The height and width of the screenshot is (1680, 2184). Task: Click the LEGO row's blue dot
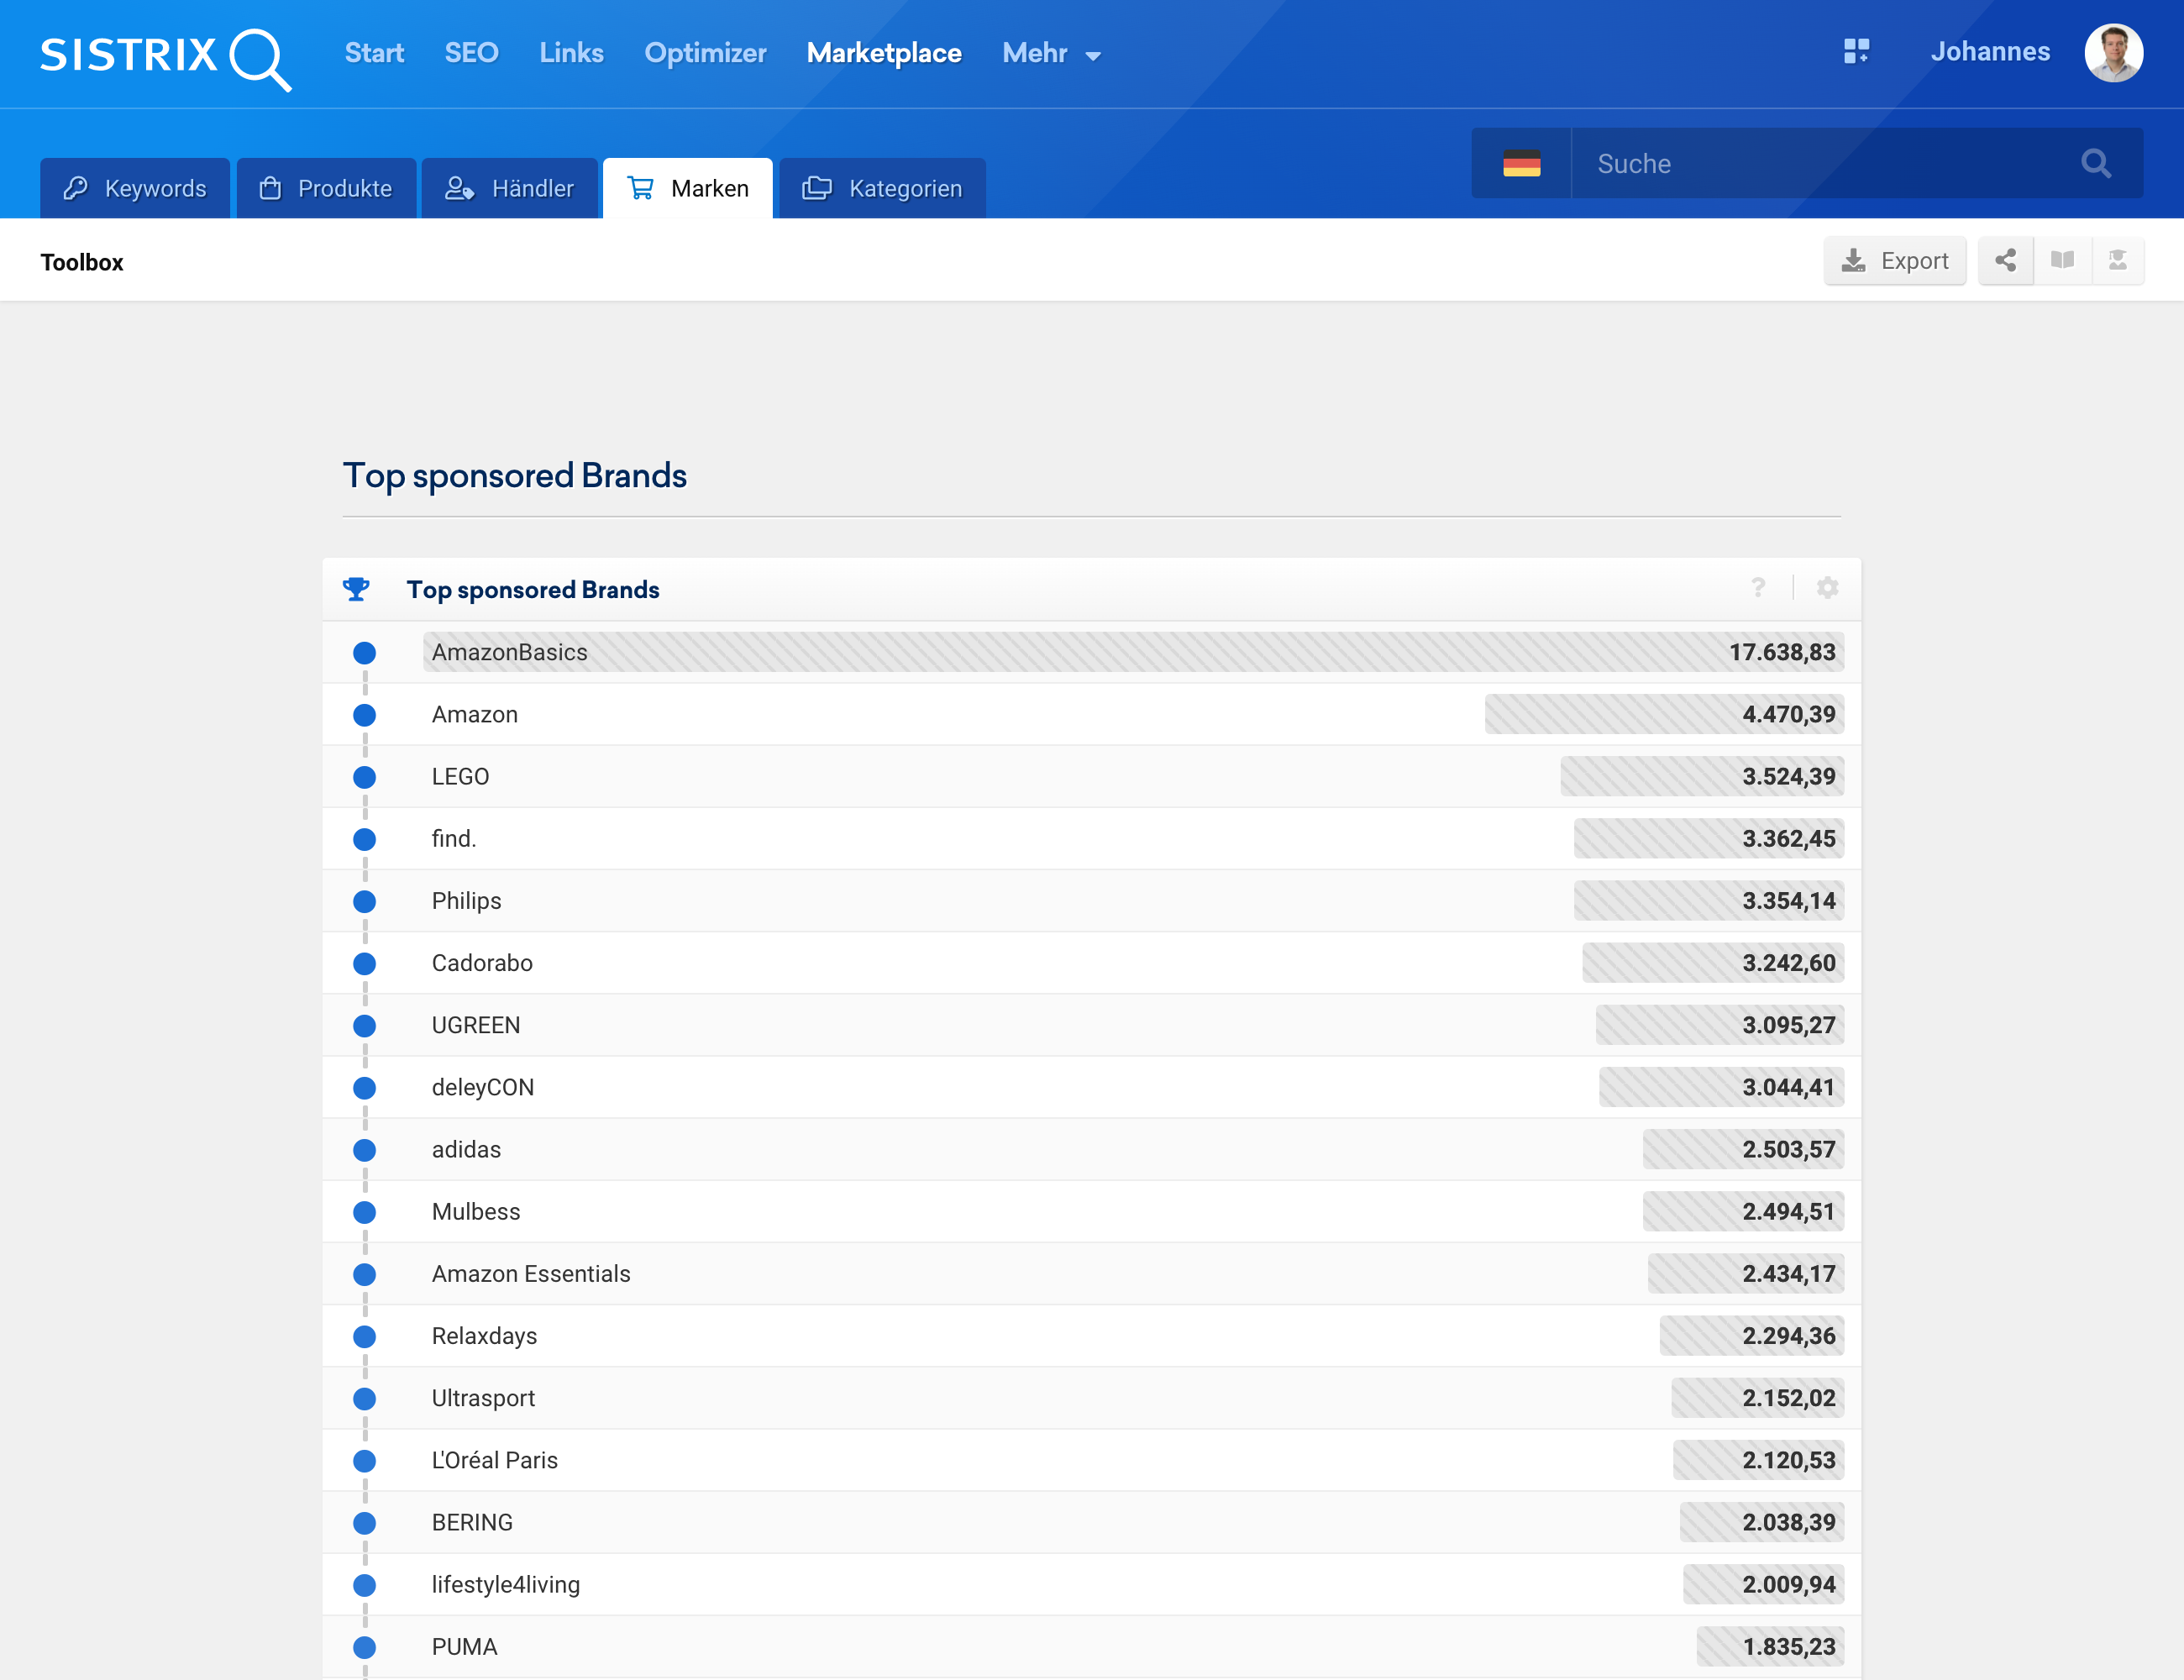point(364,777)
